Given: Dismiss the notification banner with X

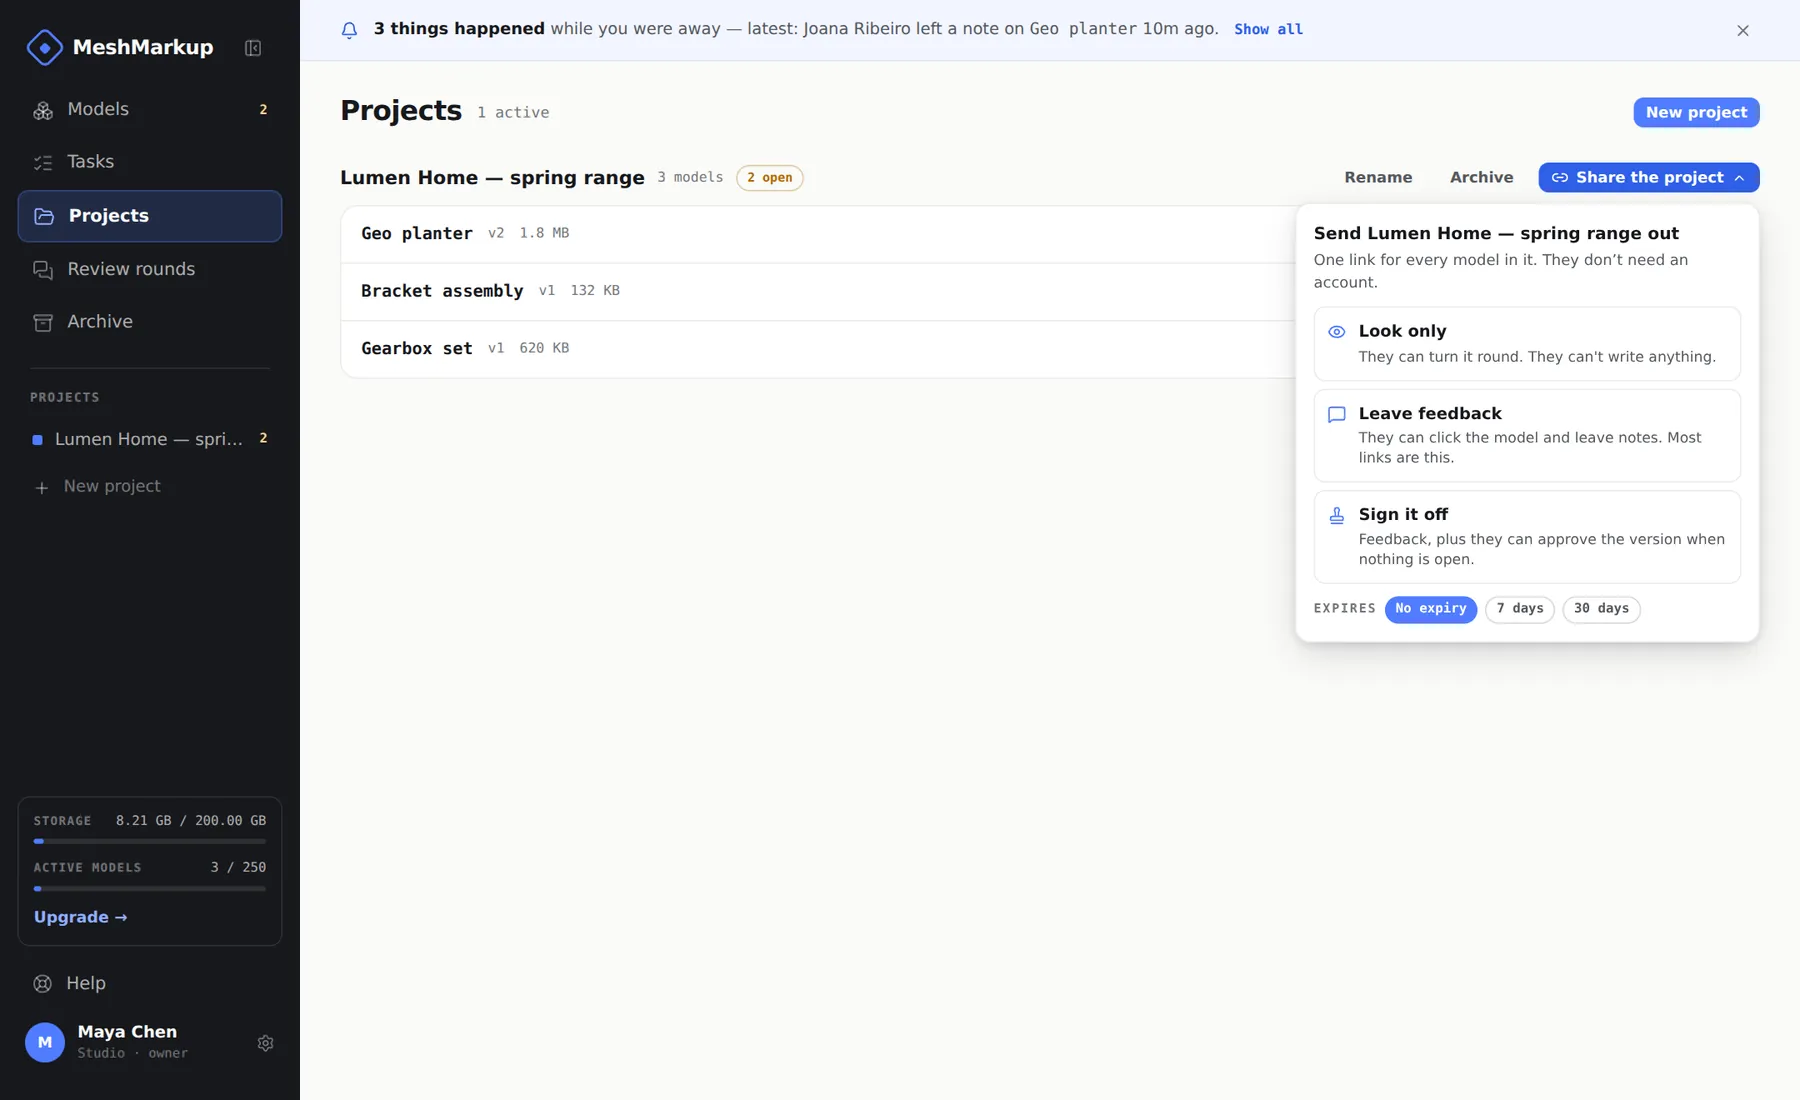Looking at the screenshot, I should pyautogui.click(x=1743, y=30).
